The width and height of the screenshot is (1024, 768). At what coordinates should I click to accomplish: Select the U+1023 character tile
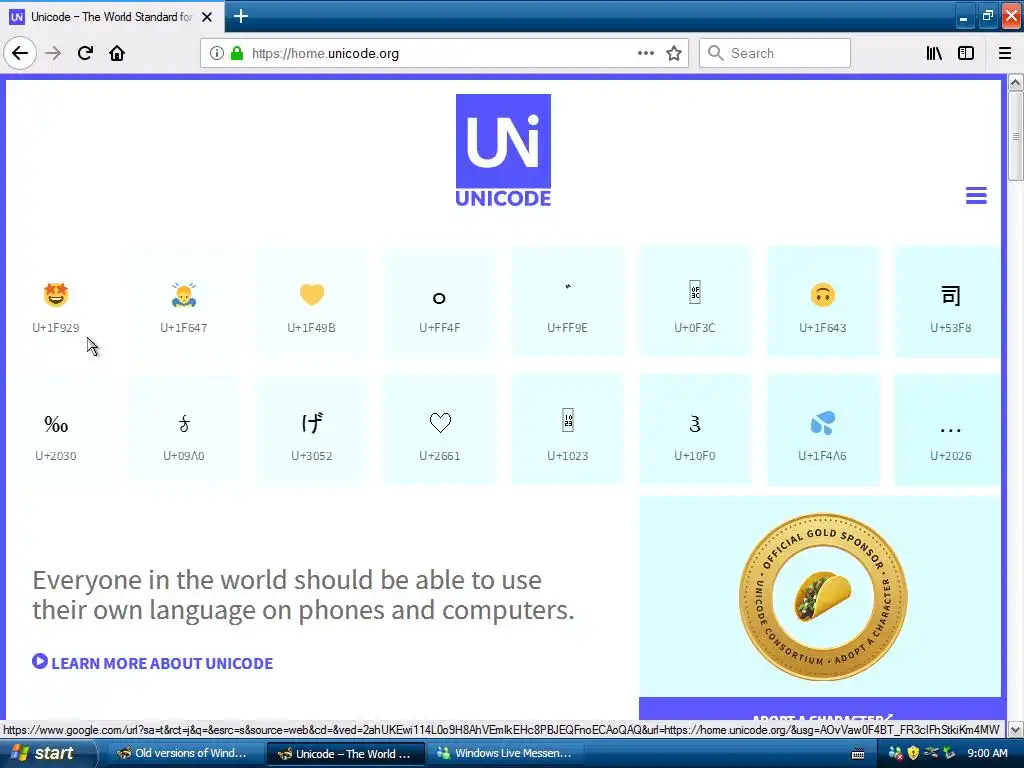pyautogui.click(x=568, y=430)
